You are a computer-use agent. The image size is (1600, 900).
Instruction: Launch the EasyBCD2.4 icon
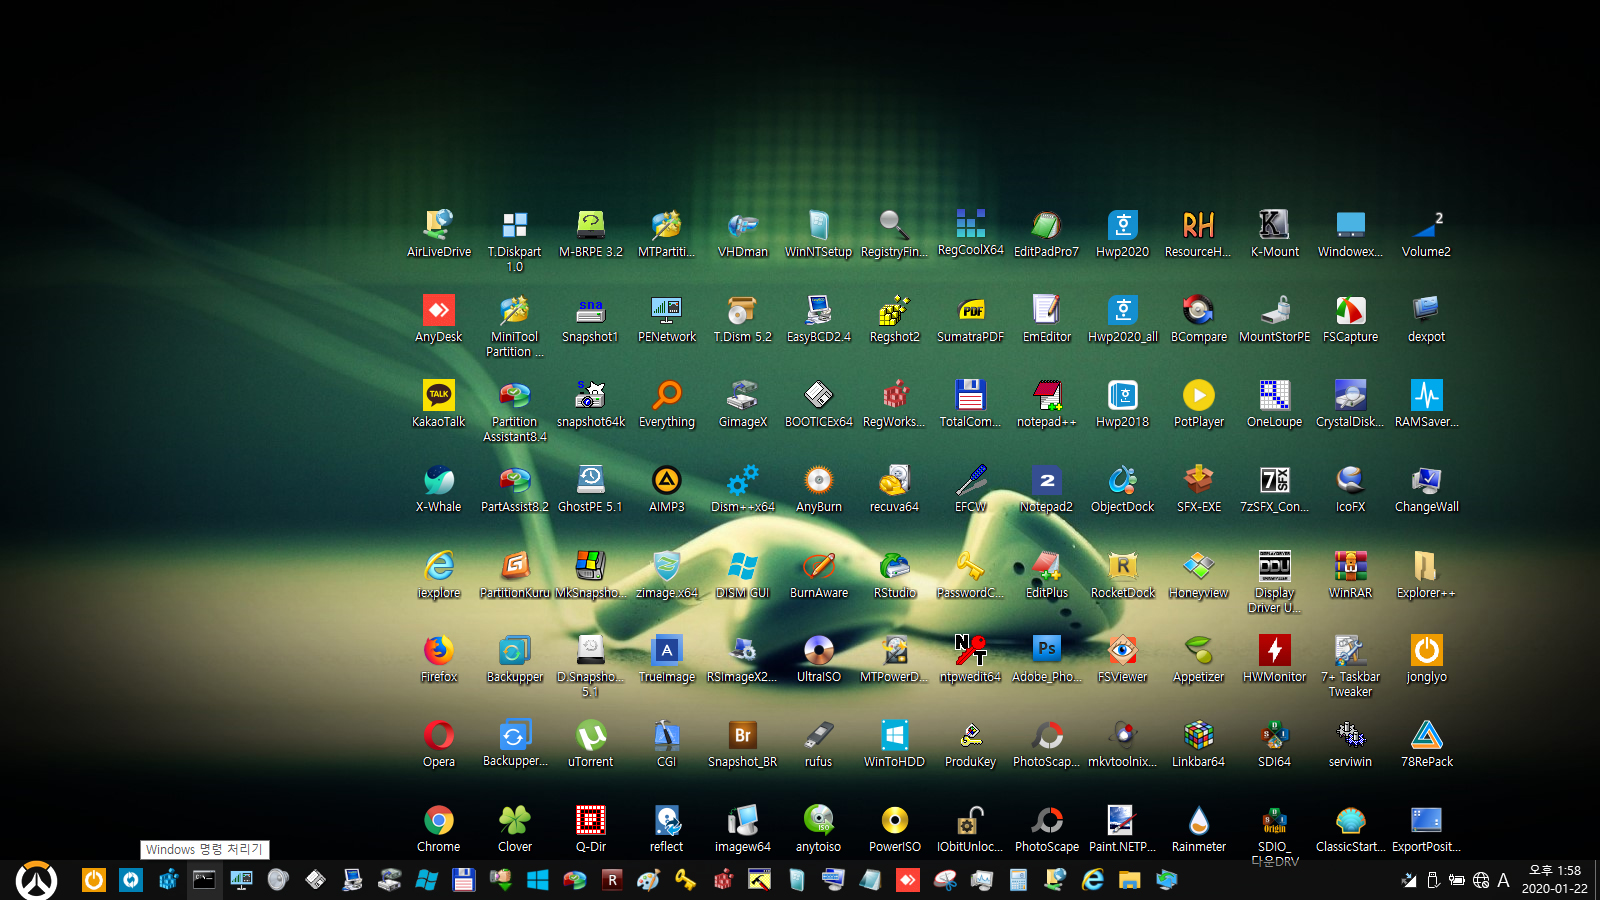pyautogui.click(x=819, y=319)
